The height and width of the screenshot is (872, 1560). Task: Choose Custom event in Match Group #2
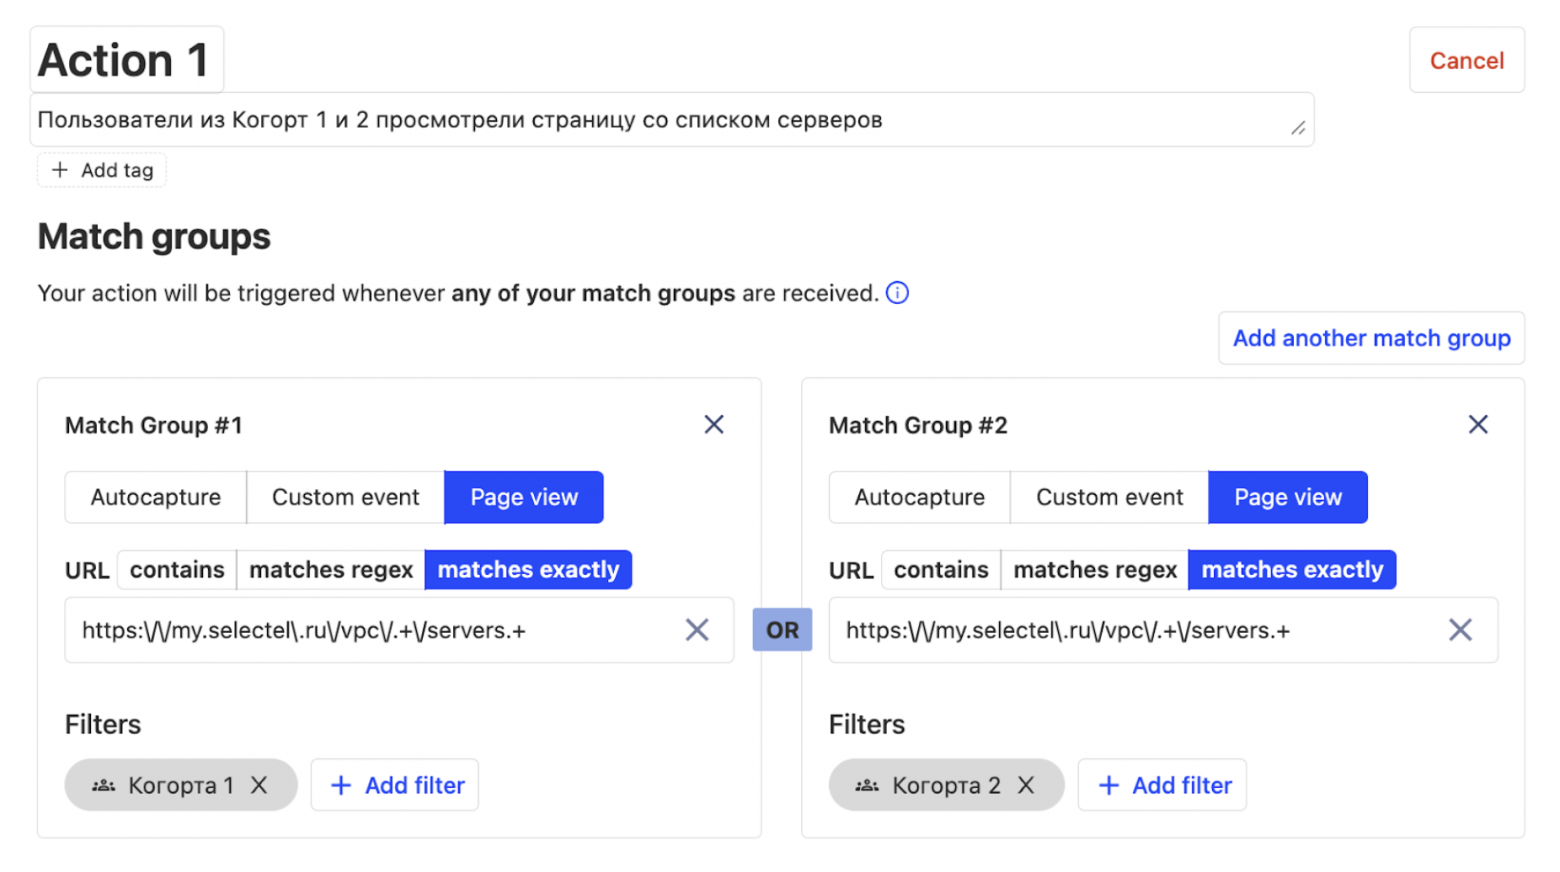(1109, 497)
